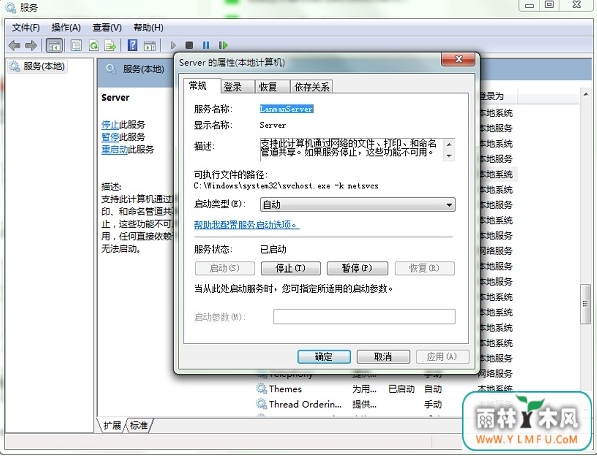Toggle the console tree pane icon
Screen dimensions: 597x456
tap(54, 46)
